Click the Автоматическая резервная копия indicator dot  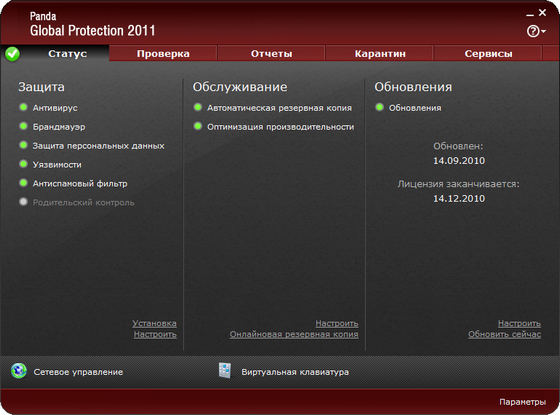(198, 107)
